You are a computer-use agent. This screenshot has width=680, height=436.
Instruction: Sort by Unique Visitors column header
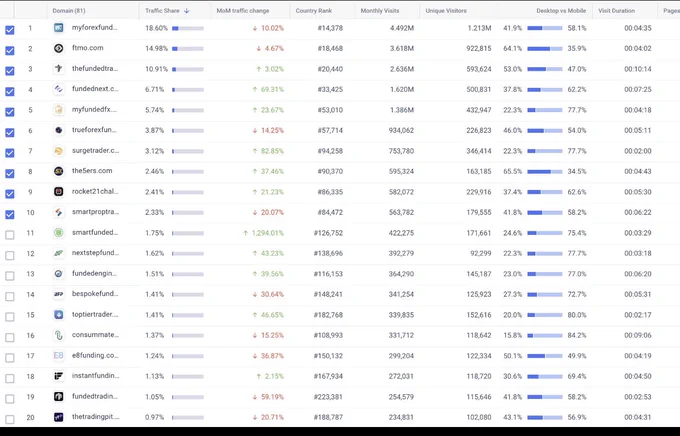446,11
